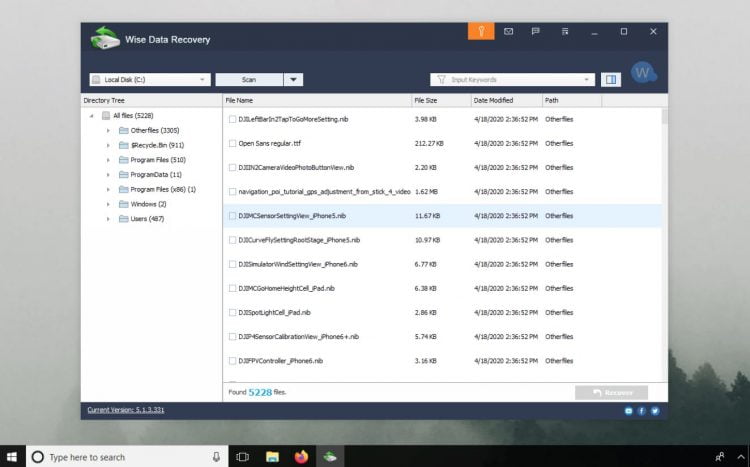Sort by Date Modified column header

(507, 100)
